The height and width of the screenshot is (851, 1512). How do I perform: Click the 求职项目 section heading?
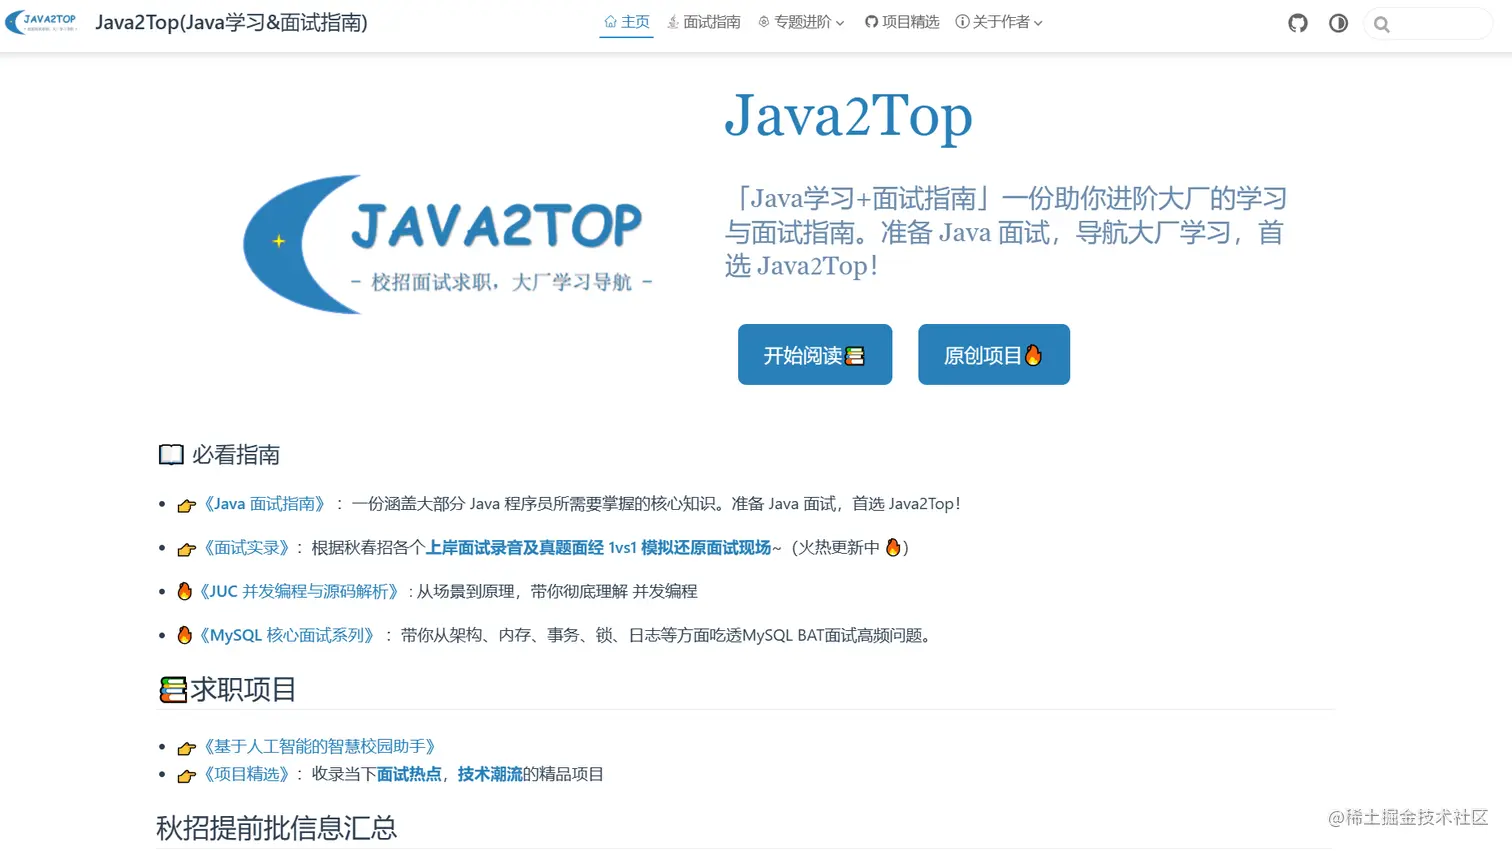tap(243, 690)
